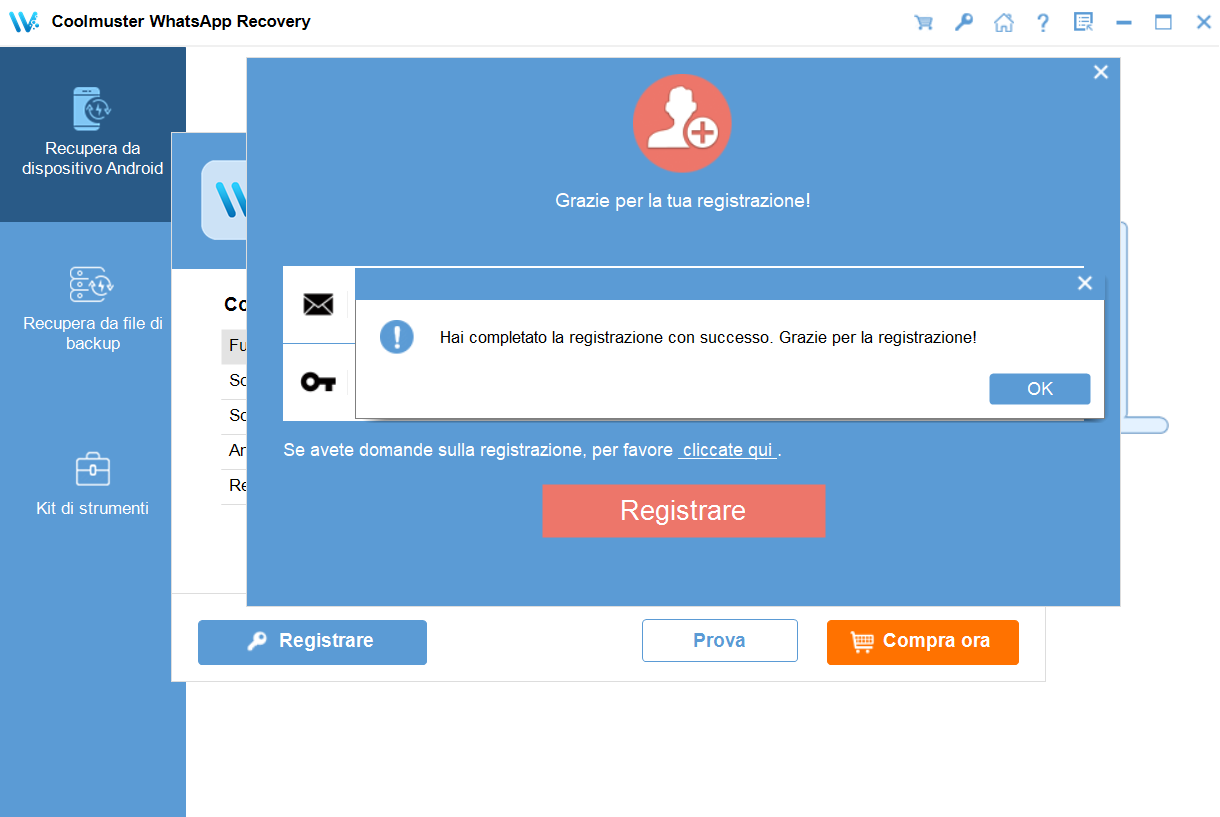The image size is (1220, 817).
Task: Click the Coolmuster logo in title bar
Action: pos(24,22)
